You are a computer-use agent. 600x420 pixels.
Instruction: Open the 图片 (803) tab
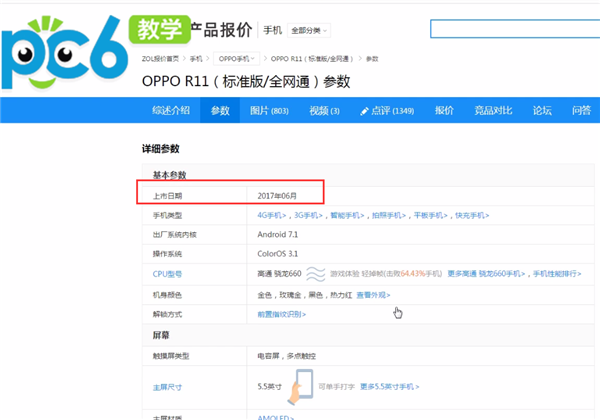point(269,111)
